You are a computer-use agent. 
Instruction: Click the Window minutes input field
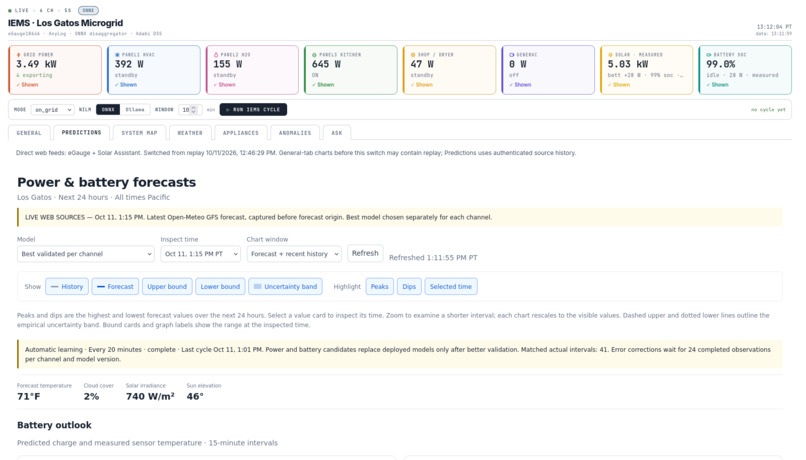[x=189, y=109]
